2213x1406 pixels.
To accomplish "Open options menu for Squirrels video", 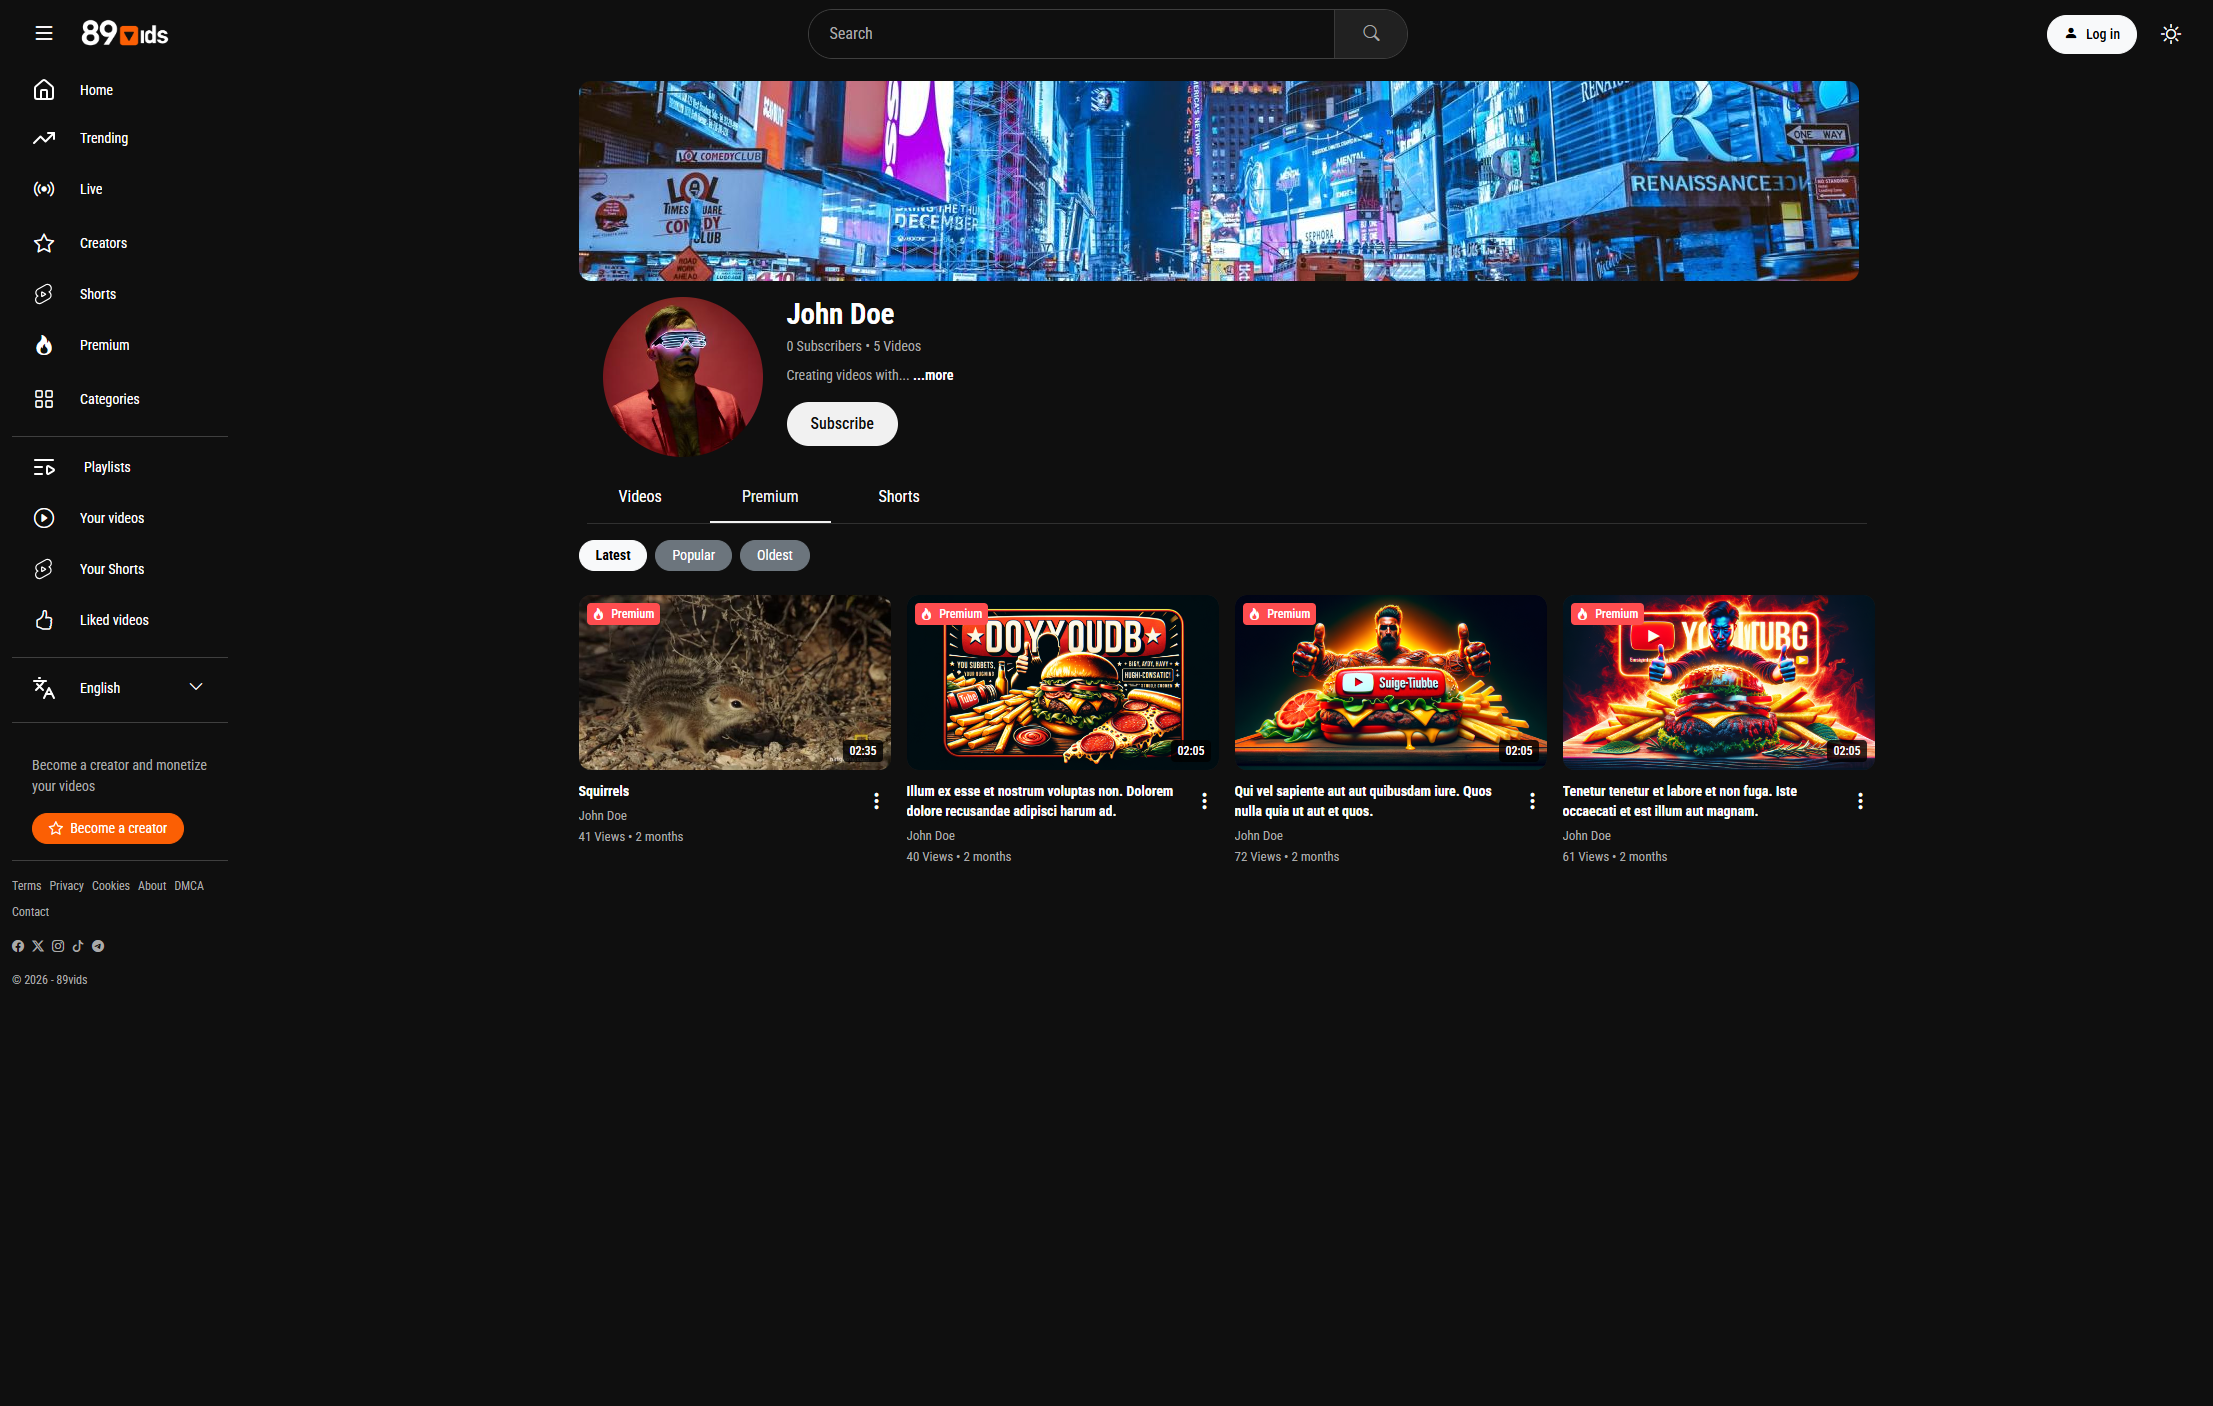I will coord(876,801).
